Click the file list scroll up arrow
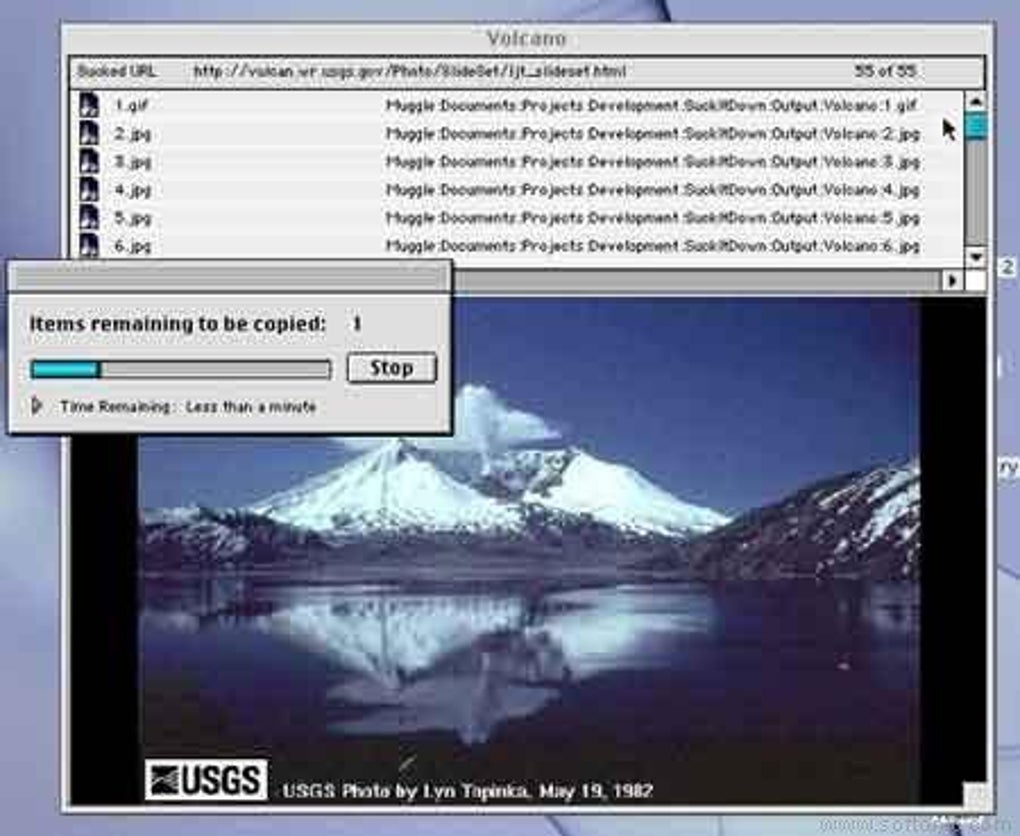 tap(976, 101)
